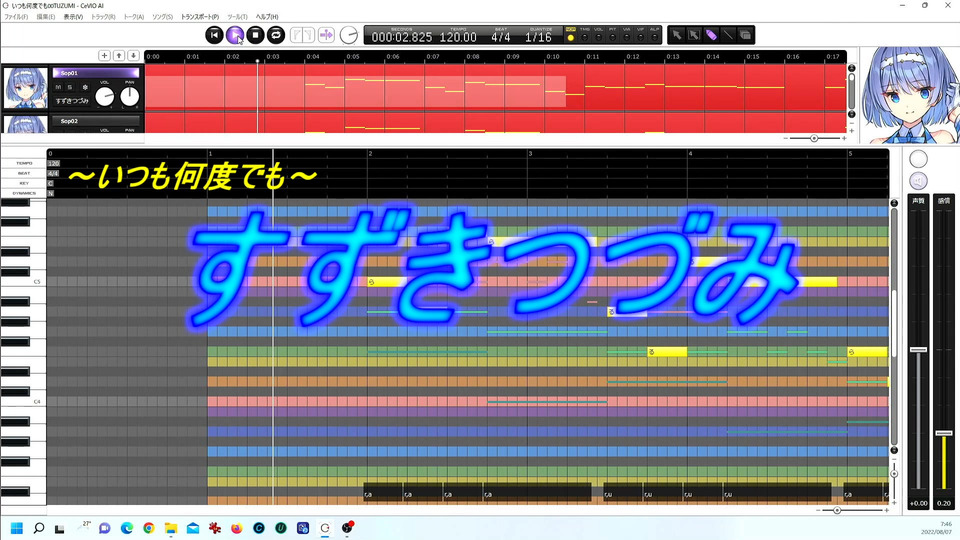
Task: Click the piano roll vertical scrollbar
Action: [894, 326]
